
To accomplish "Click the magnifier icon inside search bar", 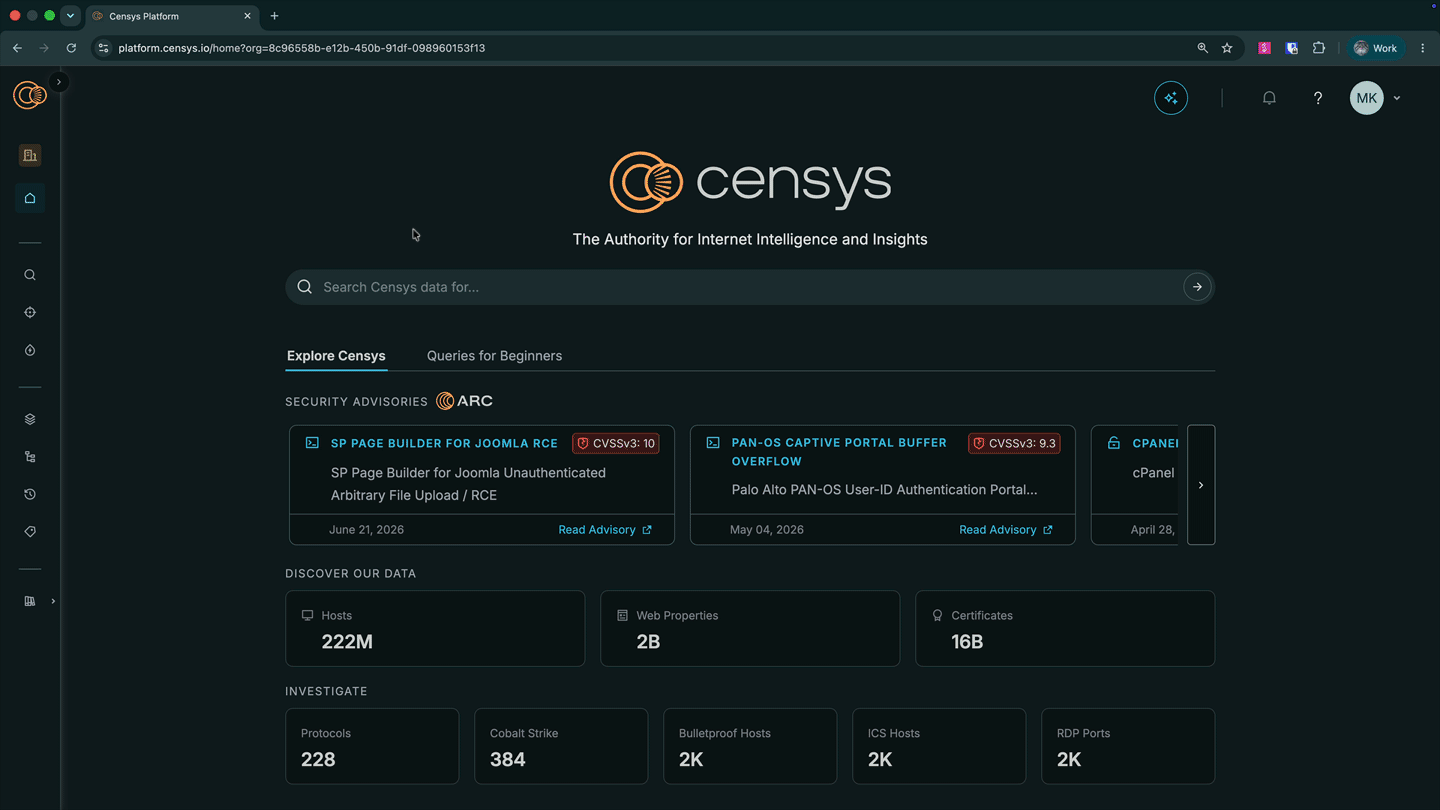I will tap(305, 287).
